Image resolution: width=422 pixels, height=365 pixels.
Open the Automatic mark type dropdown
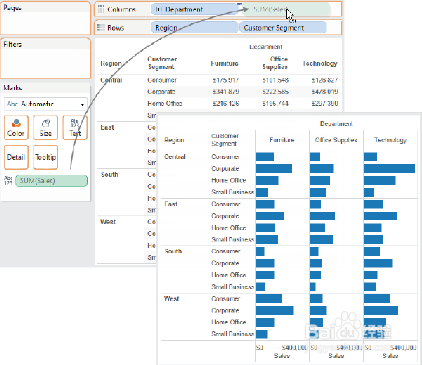pos(46,104)
